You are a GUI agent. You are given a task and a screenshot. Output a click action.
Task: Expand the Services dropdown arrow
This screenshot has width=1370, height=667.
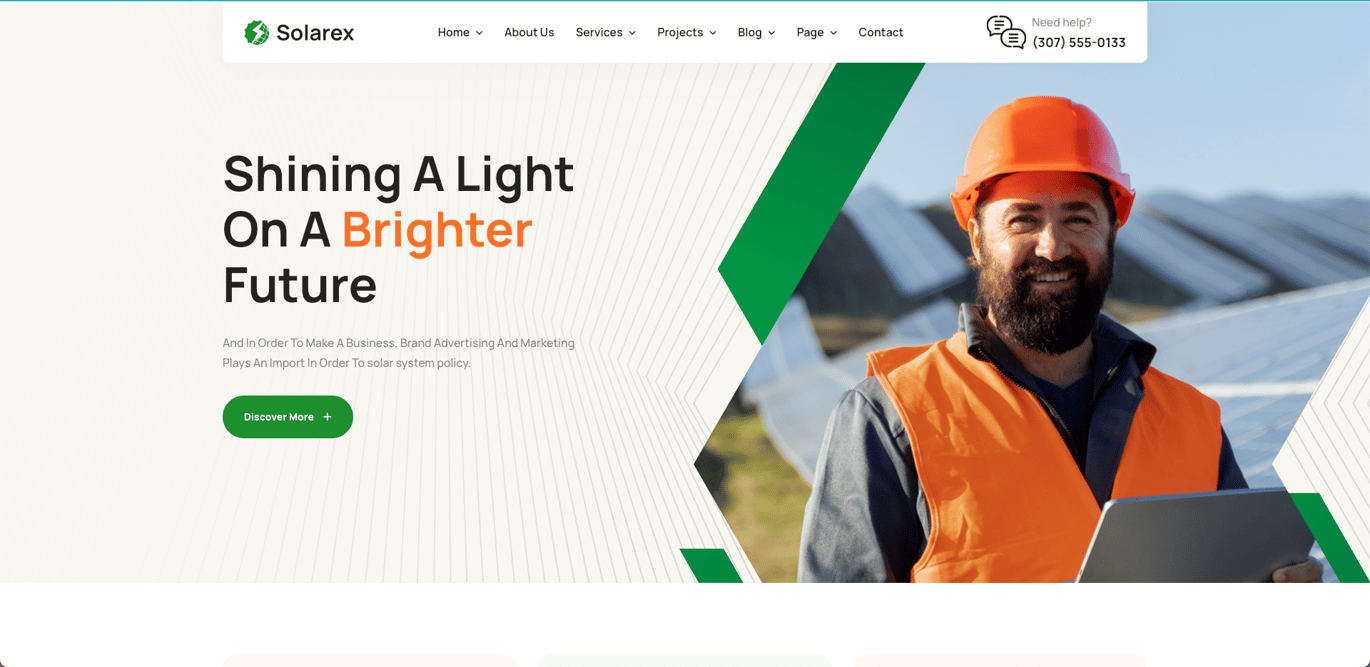632,33
